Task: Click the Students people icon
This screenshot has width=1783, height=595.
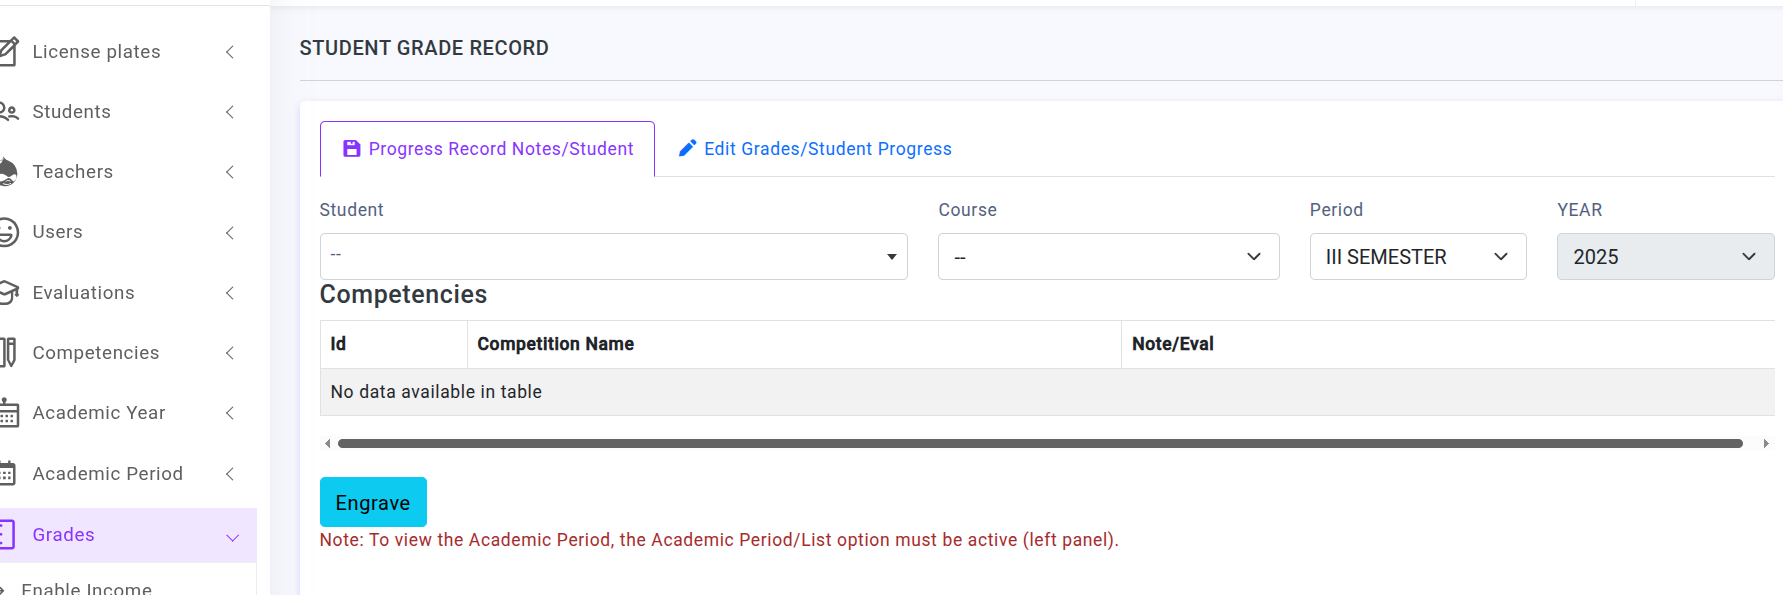Action: 9,112
